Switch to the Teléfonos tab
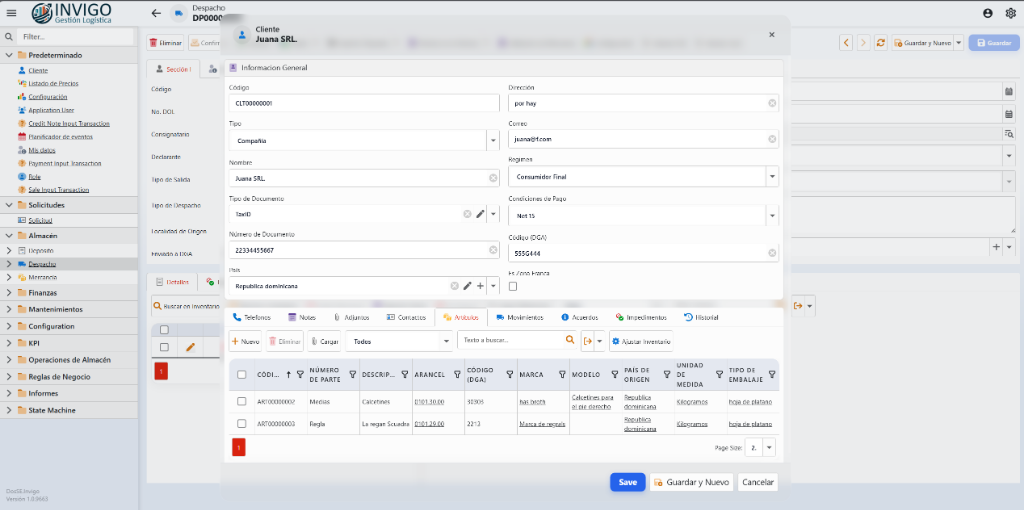This screenshot has width=1024, height=510. 252,317
